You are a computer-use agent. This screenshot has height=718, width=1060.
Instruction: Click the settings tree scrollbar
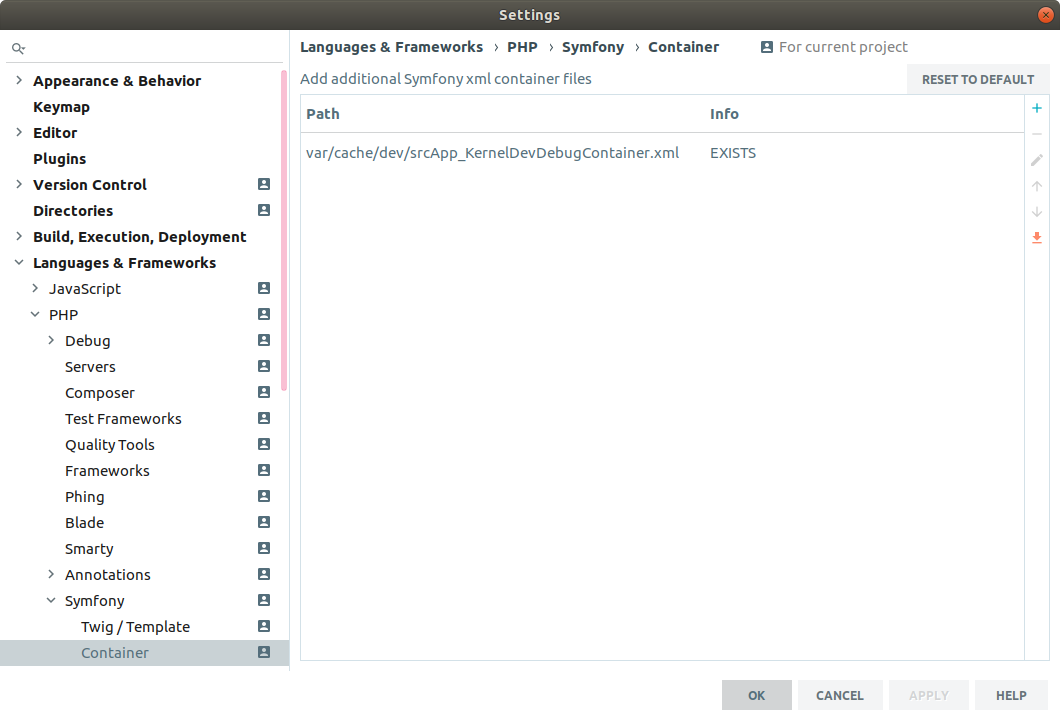pos(284,230)
